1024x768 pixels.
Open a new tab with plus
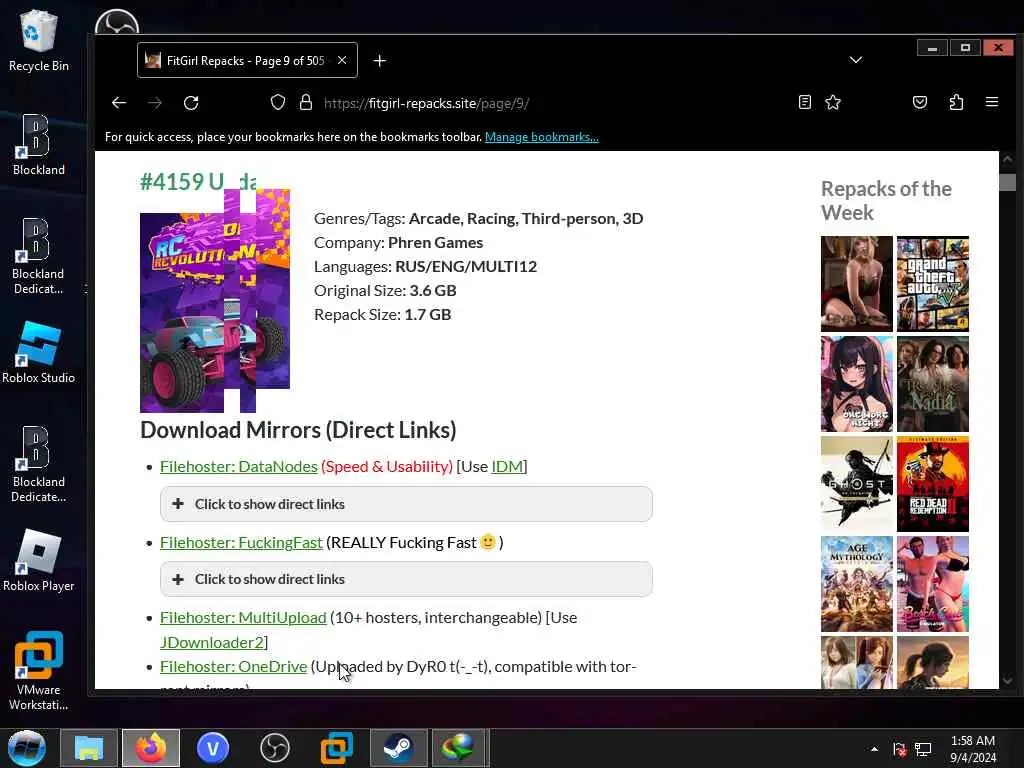379,61
